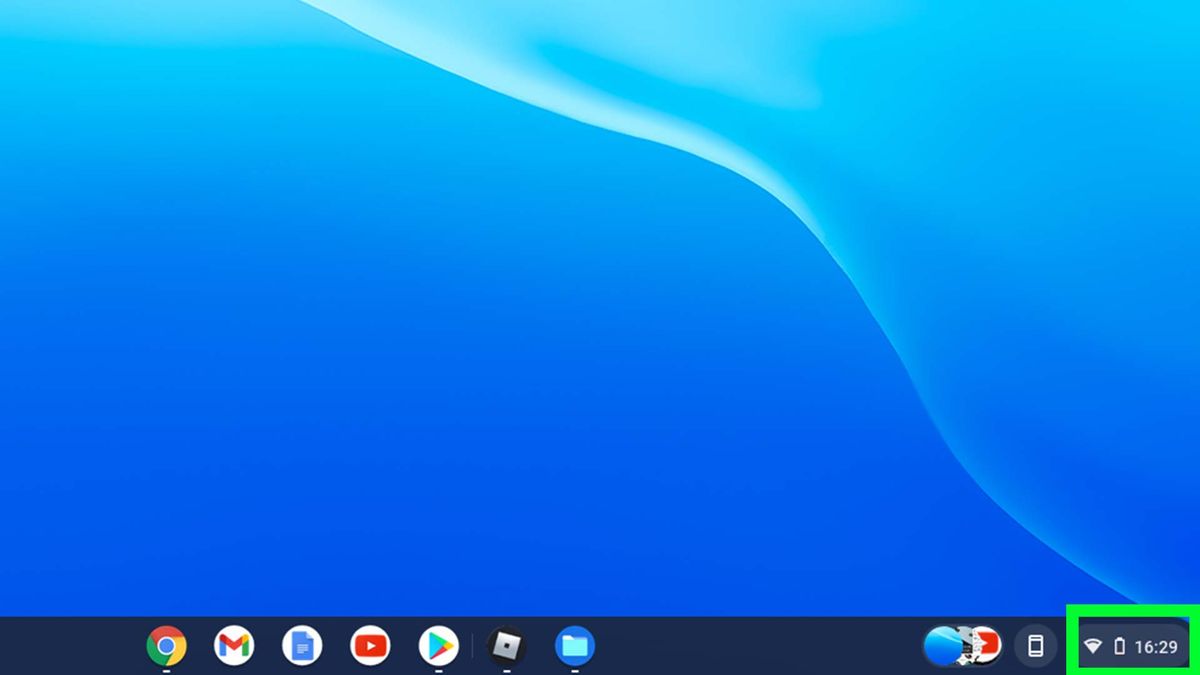Open the Files app
Screen dimensions: 1200x675
tap(573, 645)
